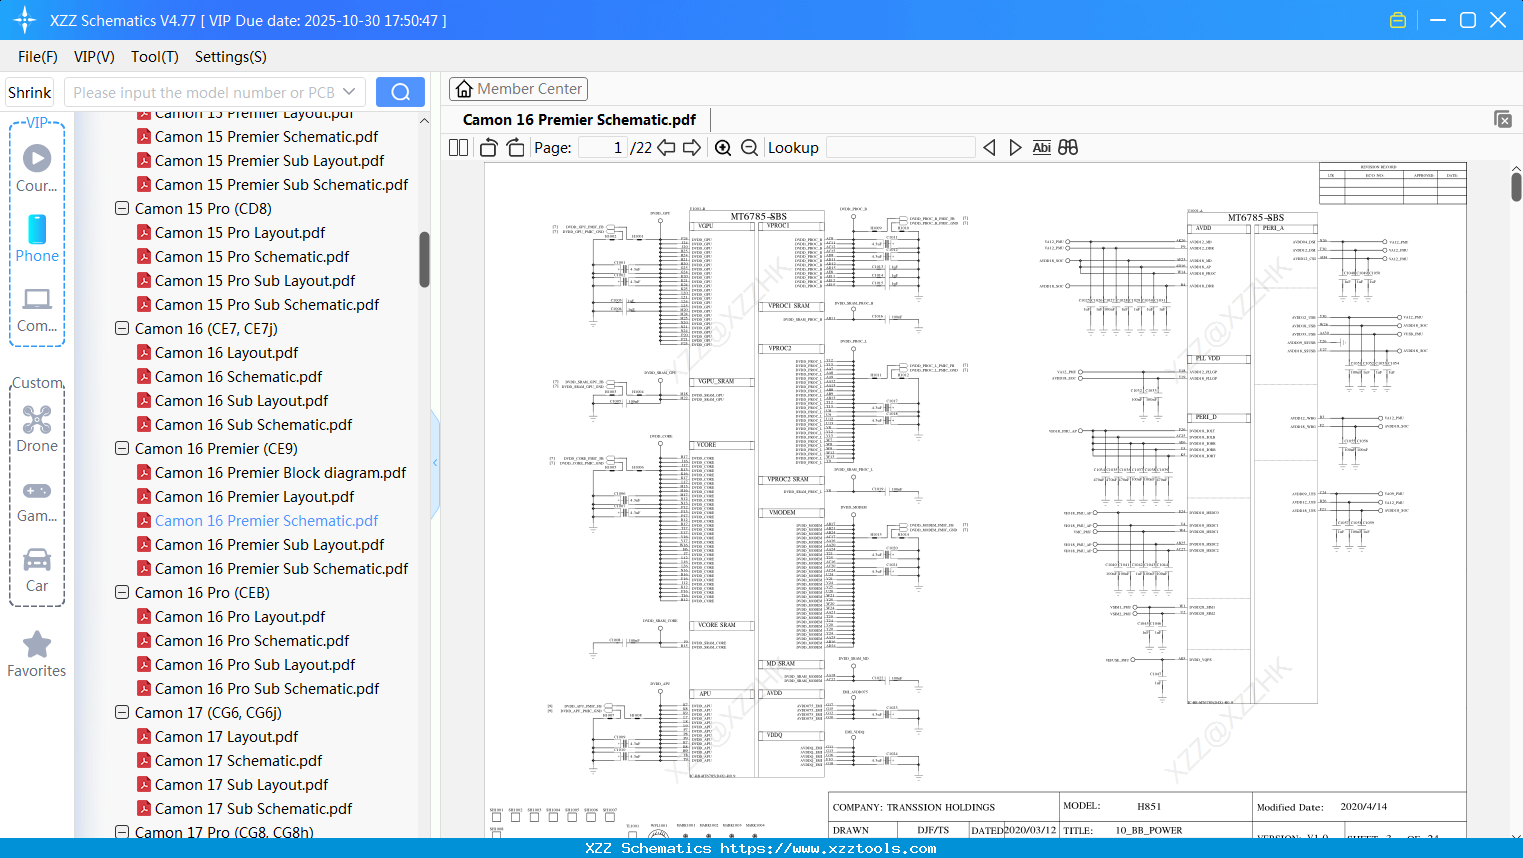Open Camon 15 Premier Schematic.pdf
This screenshot has height=858, width=1523.
266,136
